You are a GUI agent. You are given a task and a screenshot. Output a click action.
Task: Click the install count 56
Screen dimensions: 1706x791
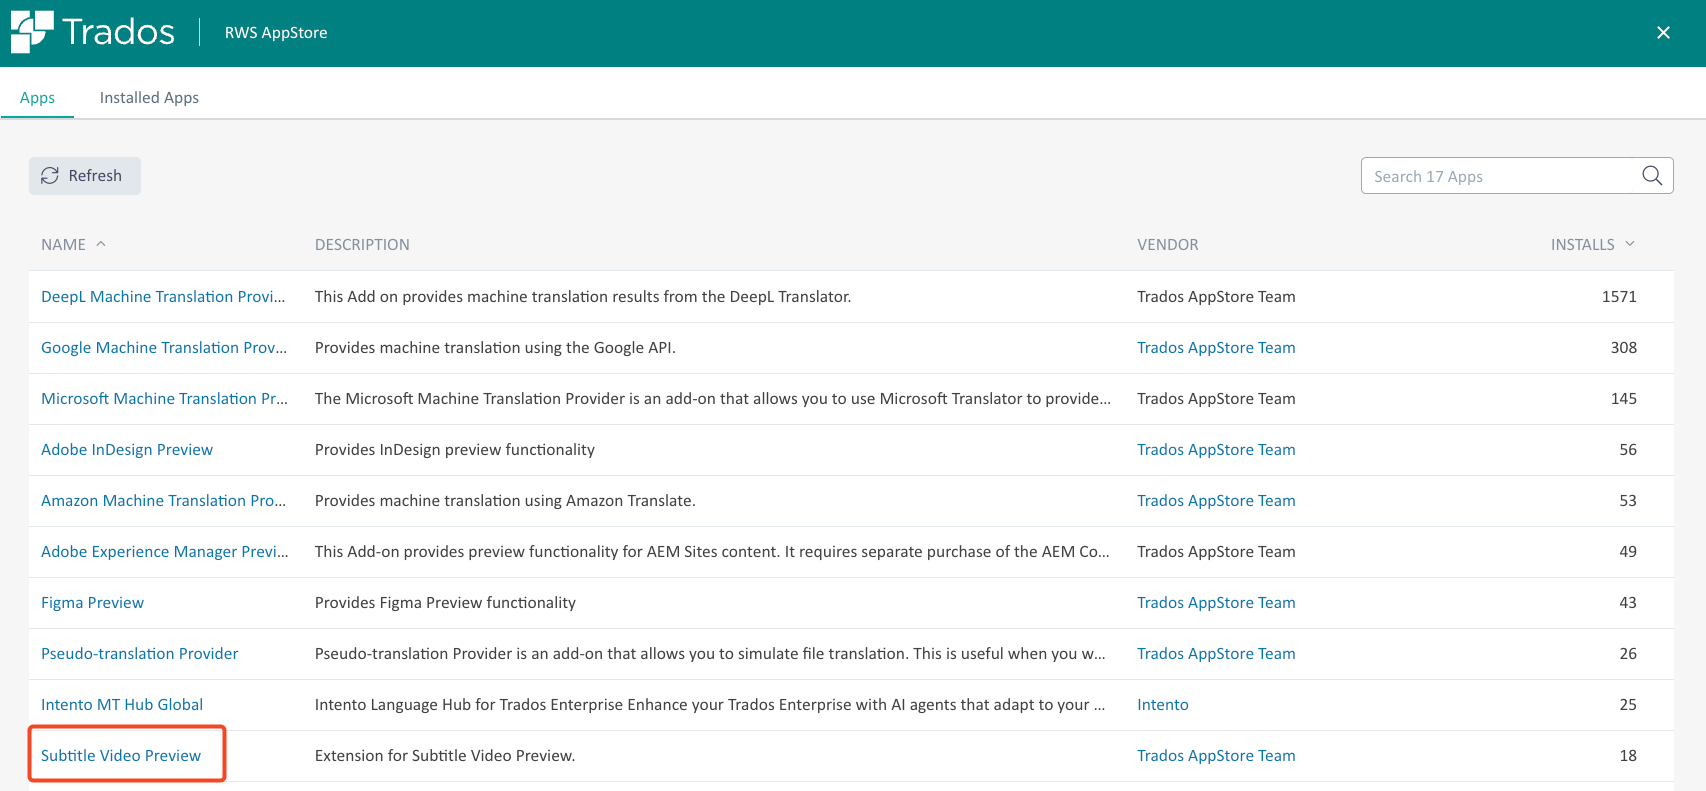click(x=1628, y=450)
